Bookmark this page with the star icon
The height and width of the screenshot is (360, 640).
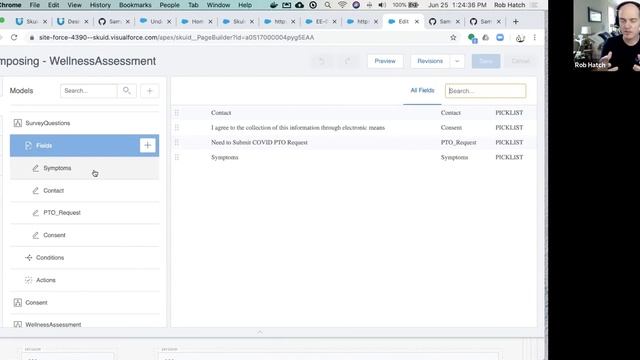pyautogui.click(x=453, y=38)
